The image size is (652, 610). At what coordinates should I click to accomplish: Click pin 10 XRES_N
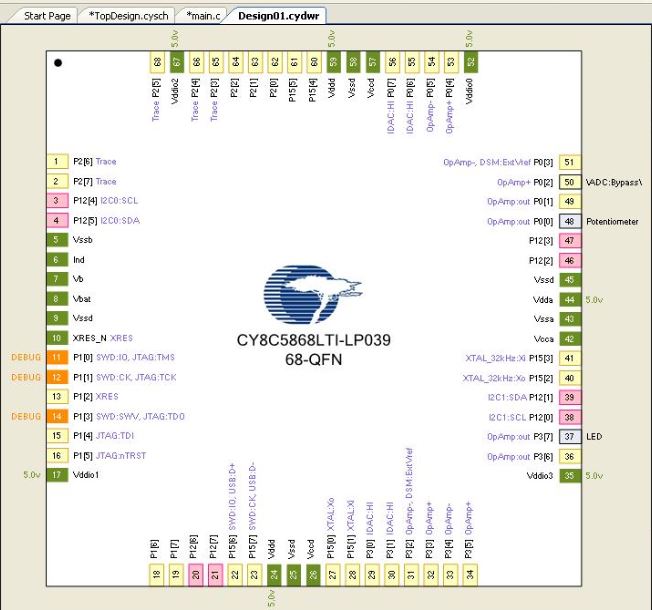pyautogui.click(x=55, y=338)
